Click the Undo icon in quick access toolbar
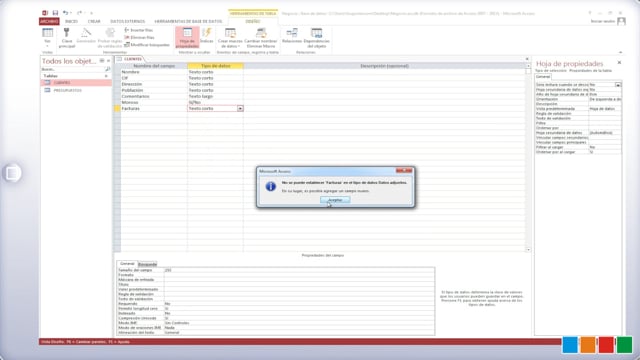The height and width of the screenshot is (360, 640). [x=65, y=13]
